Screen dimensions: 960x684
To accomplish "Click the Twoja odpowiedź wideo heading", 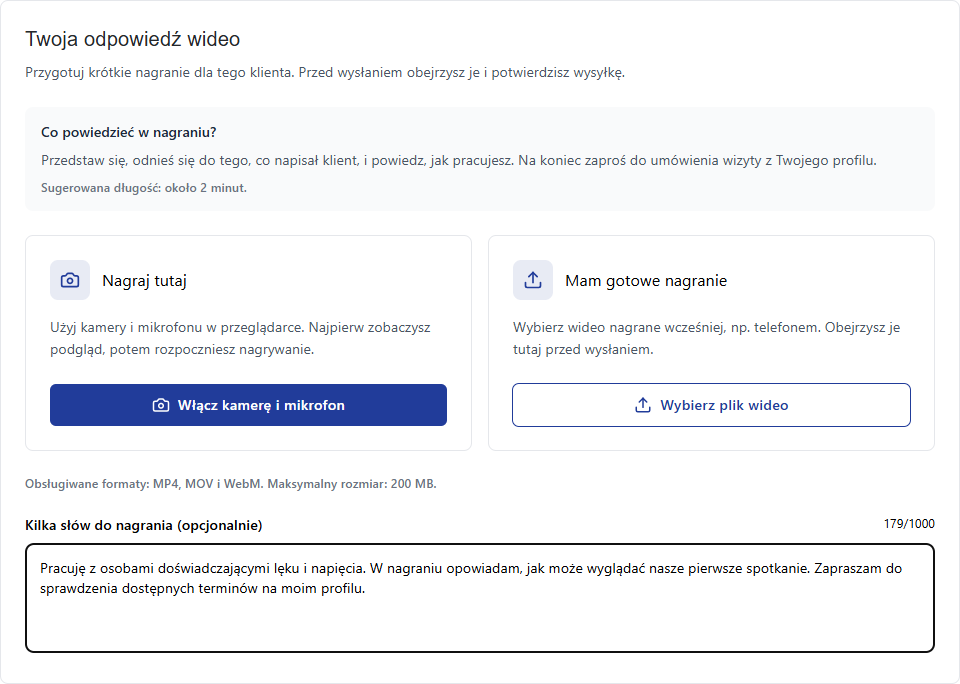I will point(132,39).
